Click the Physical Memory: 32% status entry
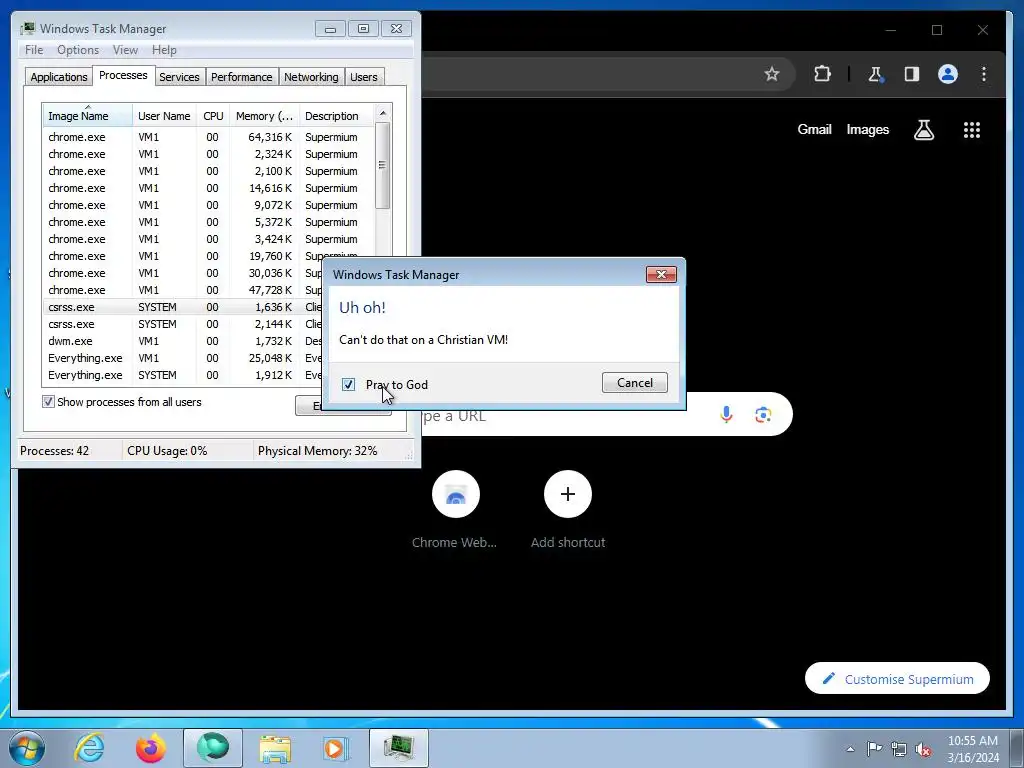 317,451
